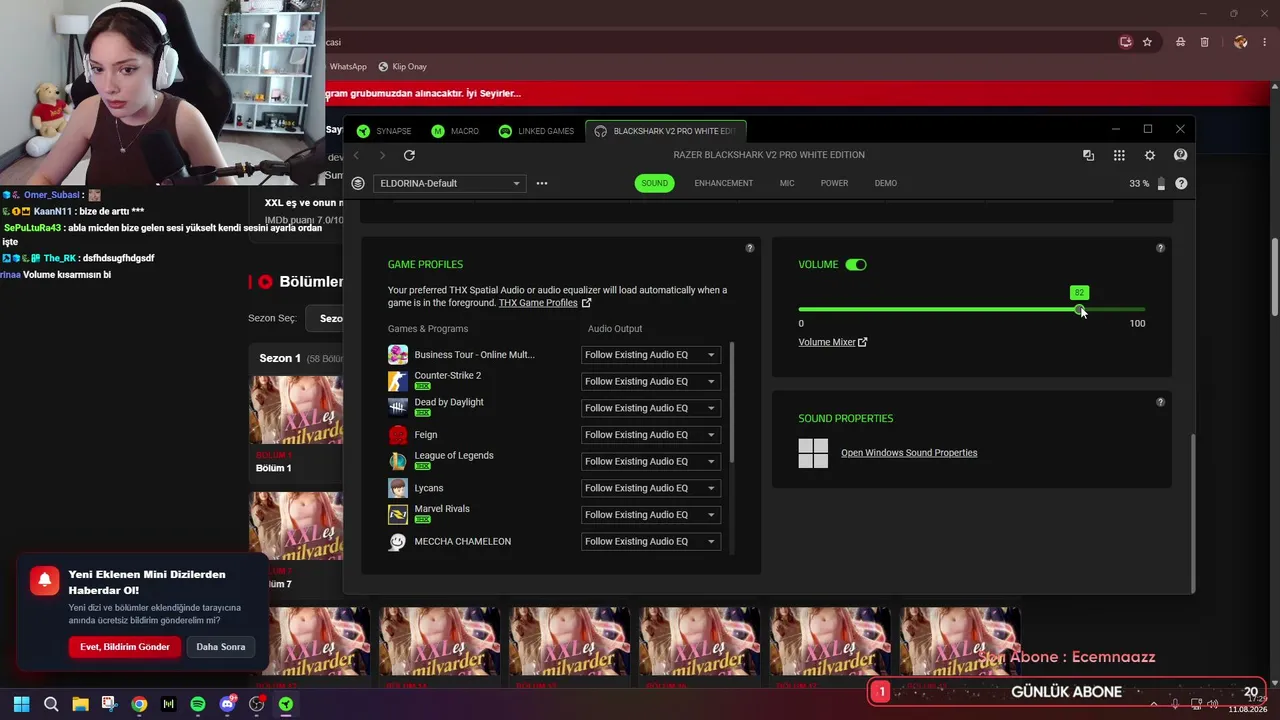This screenshot has width=1280, height=720.
Task: Open Audio Output dropdown for Business Tour
Action: (651, 355)
